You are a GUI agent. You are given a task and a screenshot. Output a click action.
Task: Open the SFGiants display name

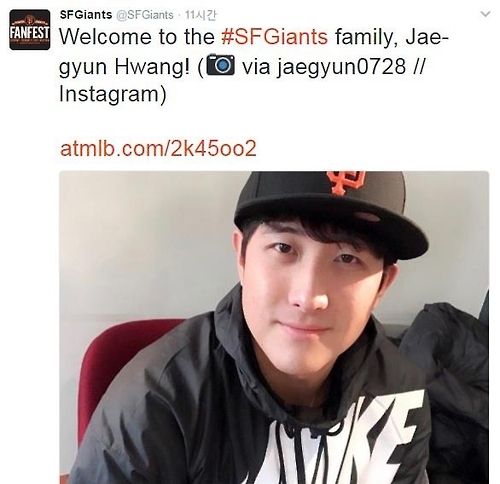[86, 15]
